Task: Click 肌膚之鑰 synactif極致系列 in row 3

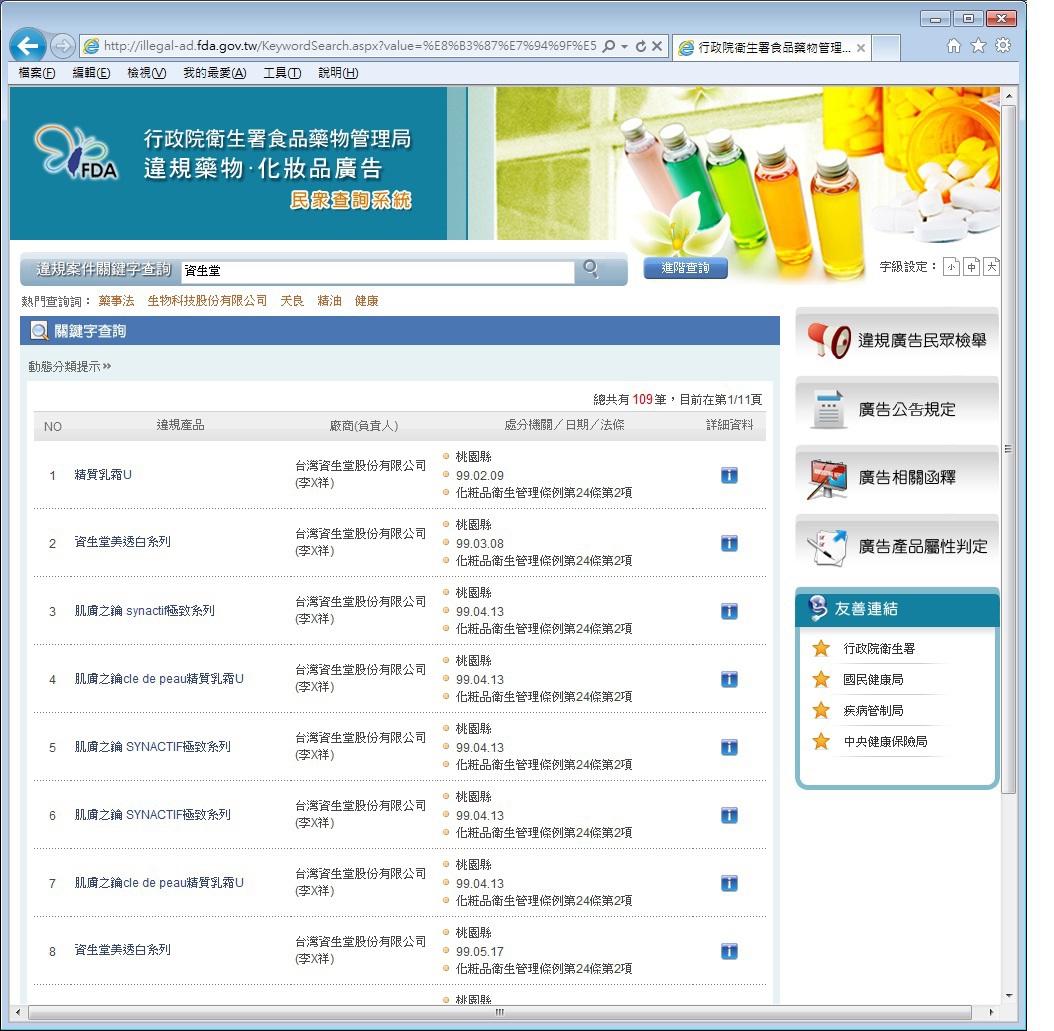Action: pos(145,610)
